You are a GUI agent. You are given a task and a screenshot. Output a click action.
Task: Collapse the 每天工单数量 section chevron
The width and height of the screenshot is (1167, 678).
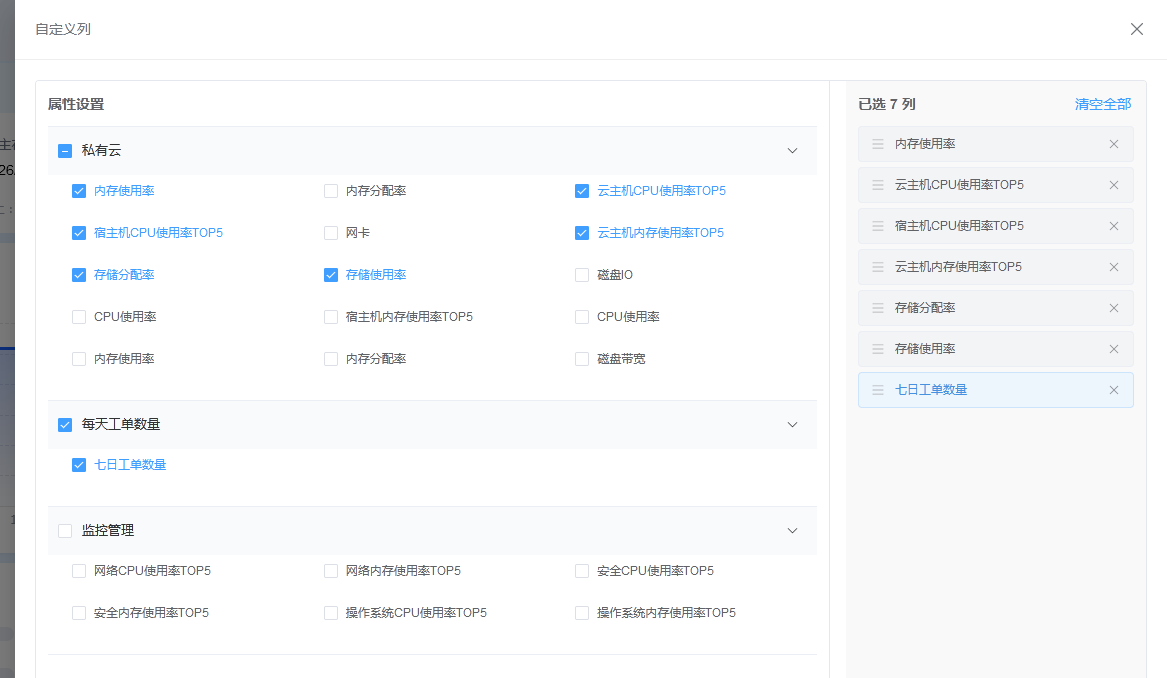click(792, 424)
